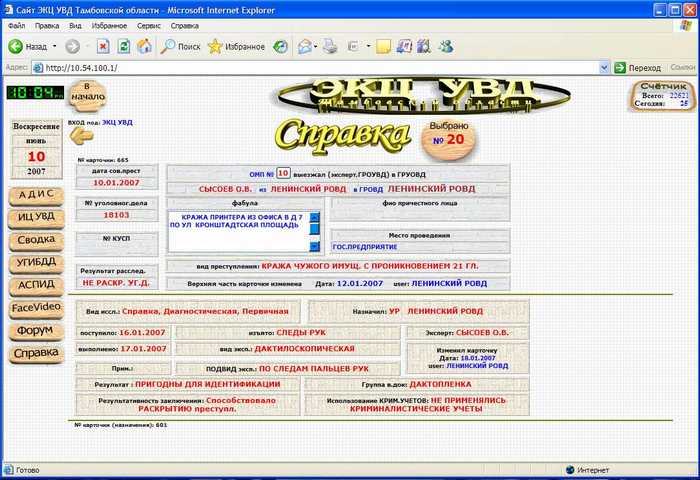Open the Справка menu in menu bar
This screenshot has width=700, height=480.
[x=184, y=26]
